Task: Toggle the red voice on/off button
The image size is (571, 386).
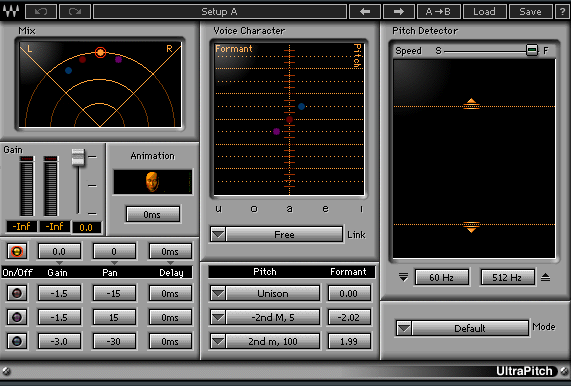Action: click(x=17, y=293)
